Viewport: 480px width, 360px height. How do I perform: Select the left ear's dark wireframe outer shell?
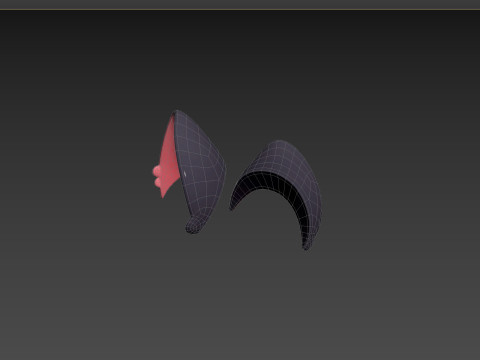click(201, 167)
